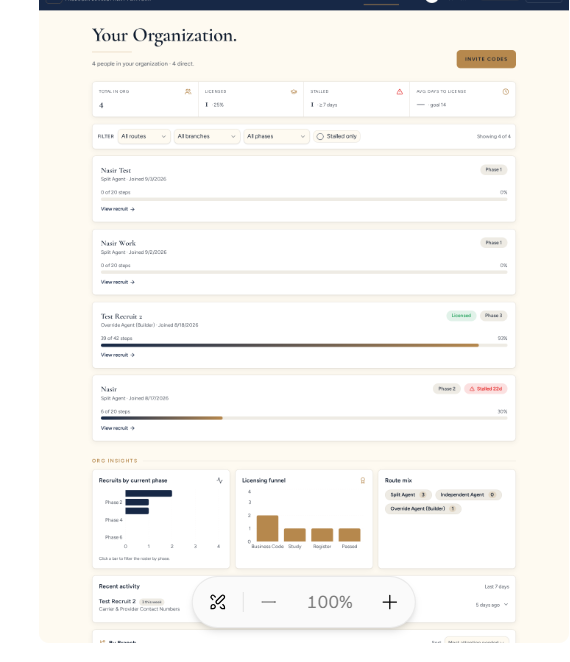Click the Nasir Work name heading
Viewport: 570px width, 662px height.
[118, 244]
